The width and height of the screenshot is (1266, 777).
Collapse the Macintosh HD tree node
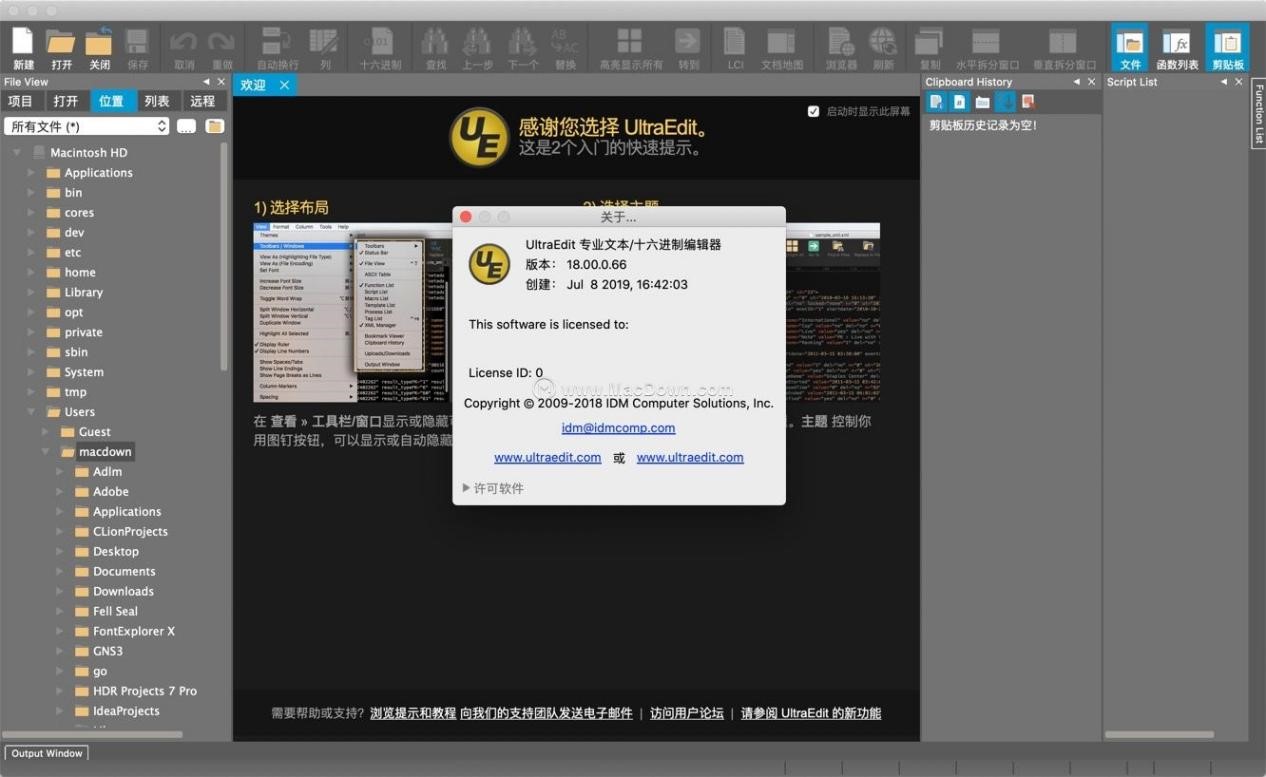point(16,152)
